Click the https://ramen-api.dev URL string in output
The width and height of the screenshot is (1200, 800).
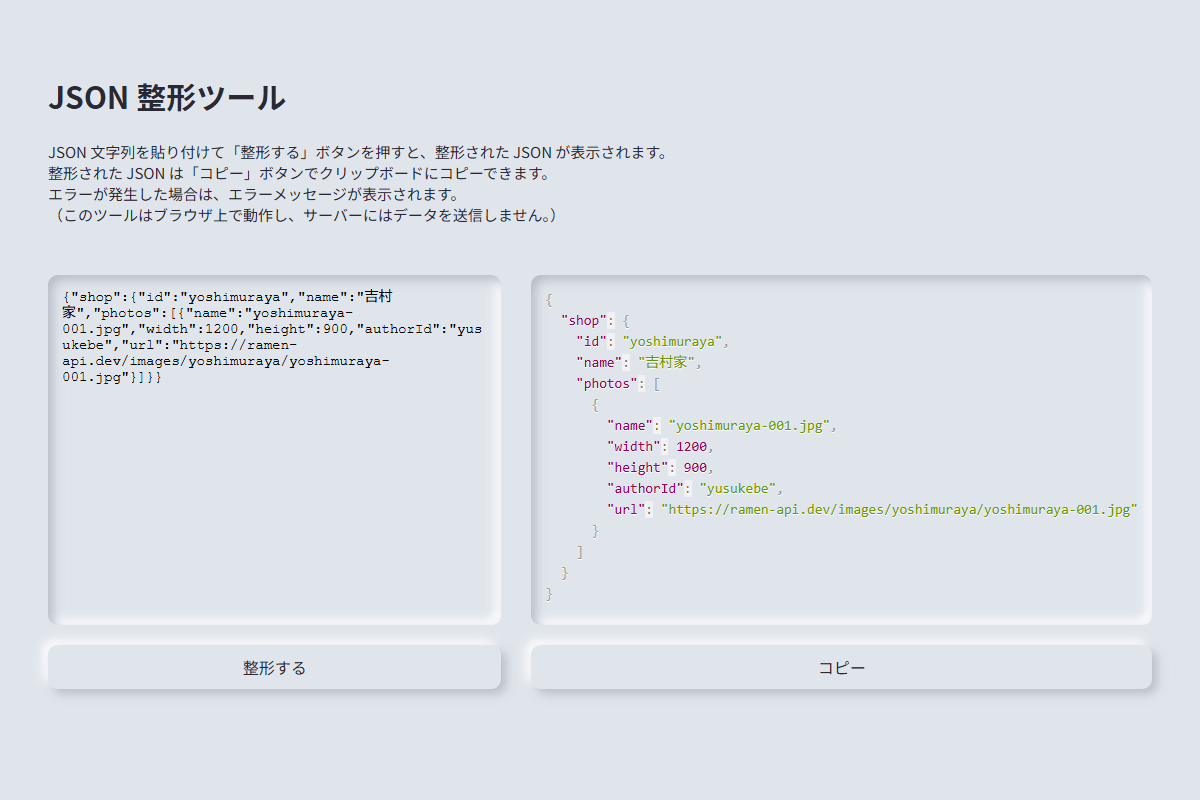point(899,509)
